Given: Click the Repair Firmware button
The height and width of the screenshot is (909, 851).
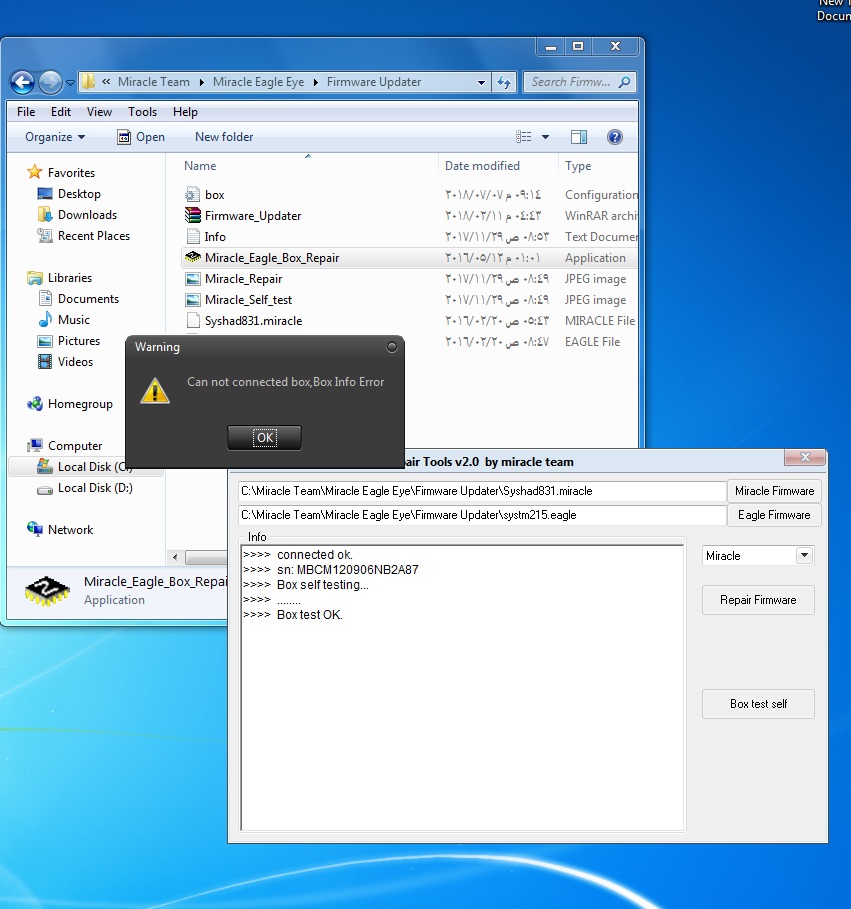Looking at the screenshot, I should point(758,600).
